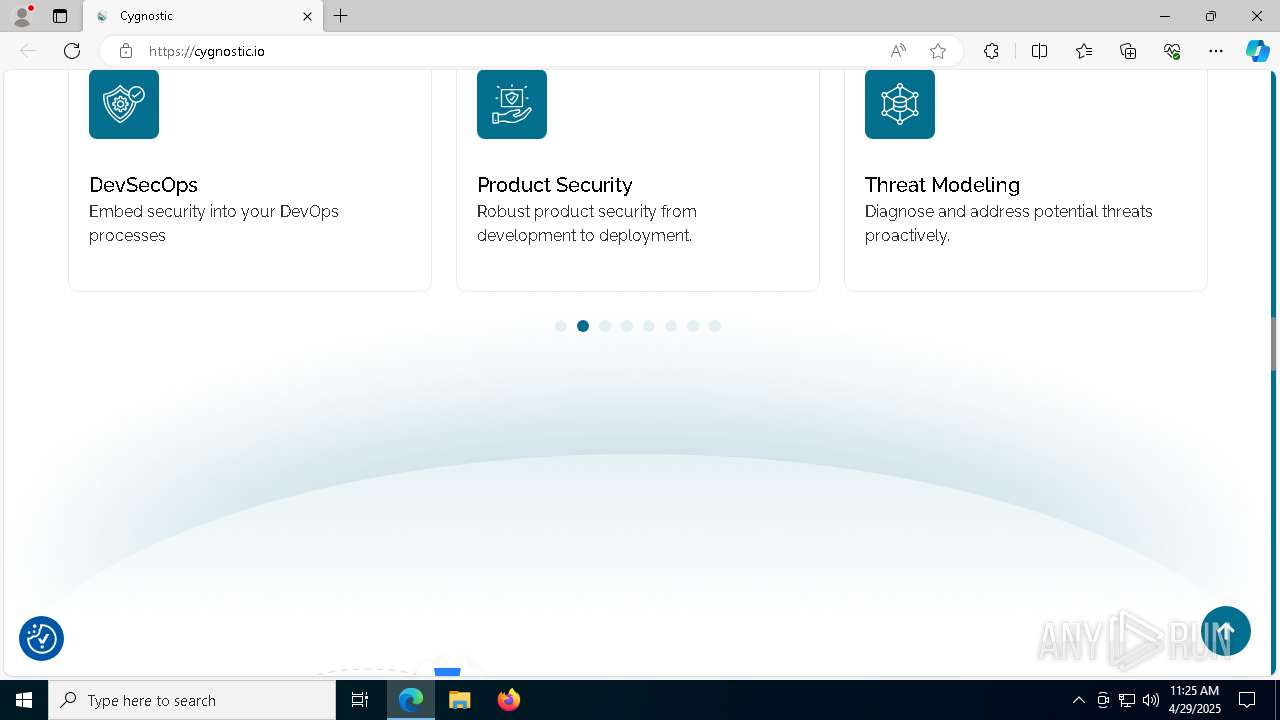The height and width of the screenshot is (720, 1280).
Task: Open the volume control in the tray
Action: click(1151, 700)
